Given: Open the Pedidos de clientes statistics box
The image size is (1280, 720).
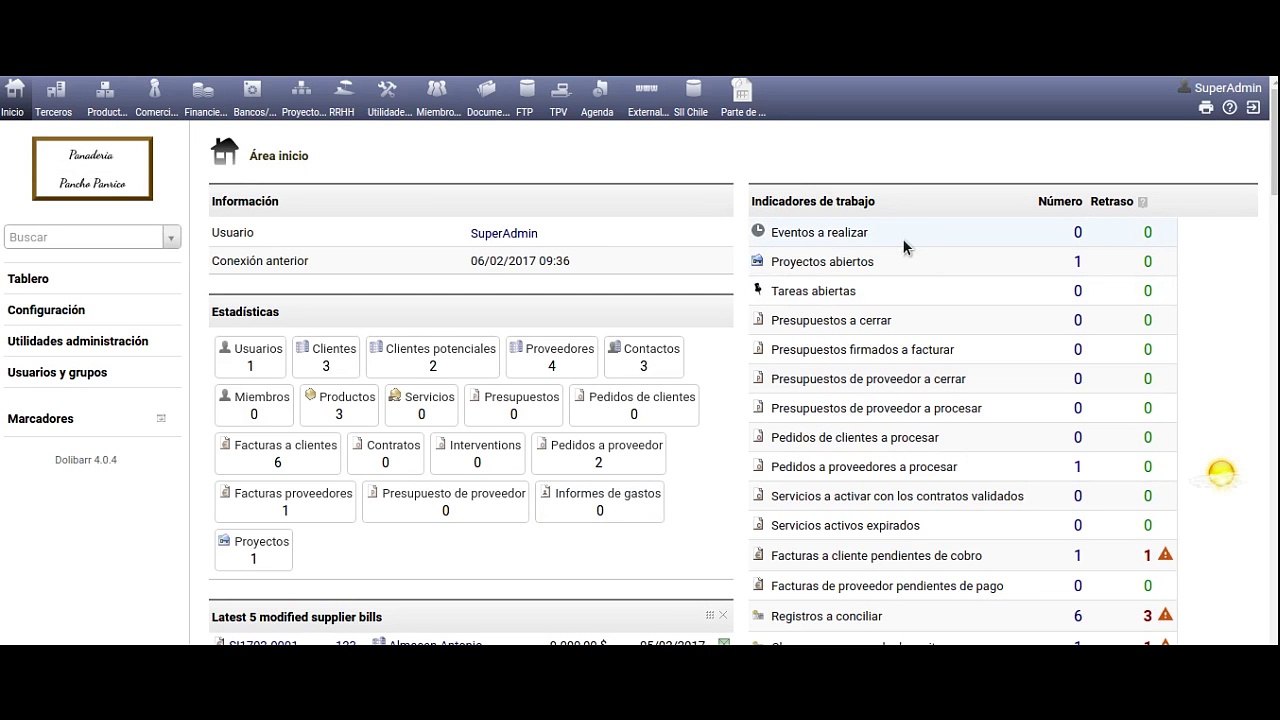Looking at the screenshot, I should coord(634,405).
